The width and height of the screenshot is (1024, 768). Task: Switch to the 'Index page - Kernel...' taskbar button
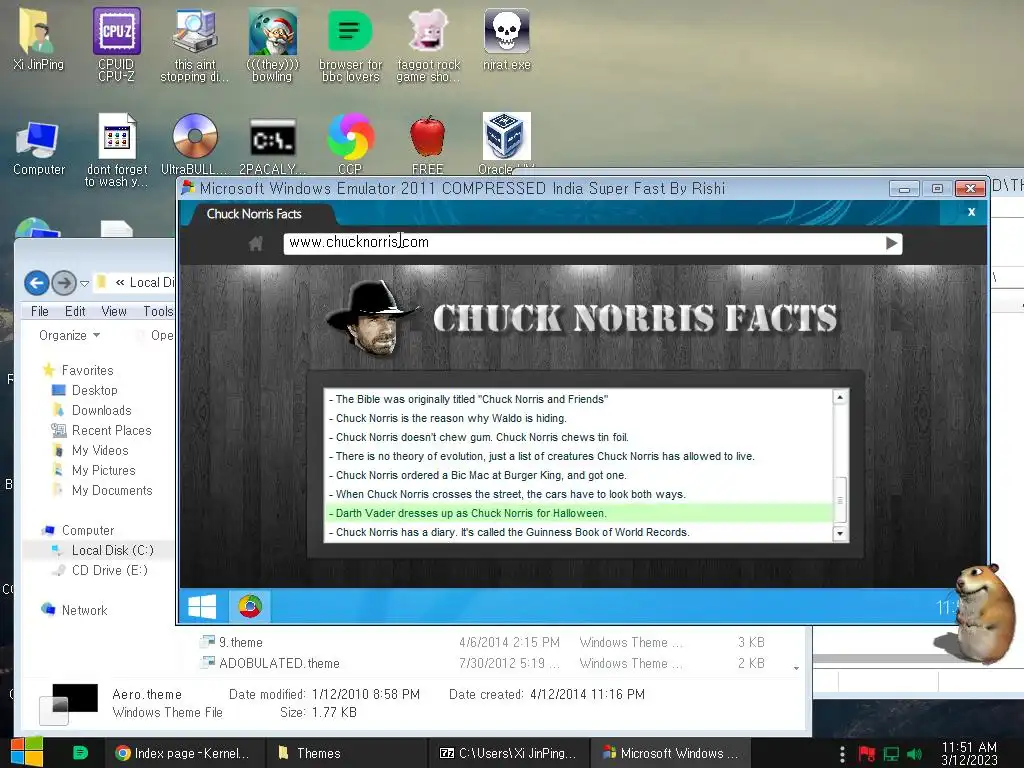pos(184,753)
